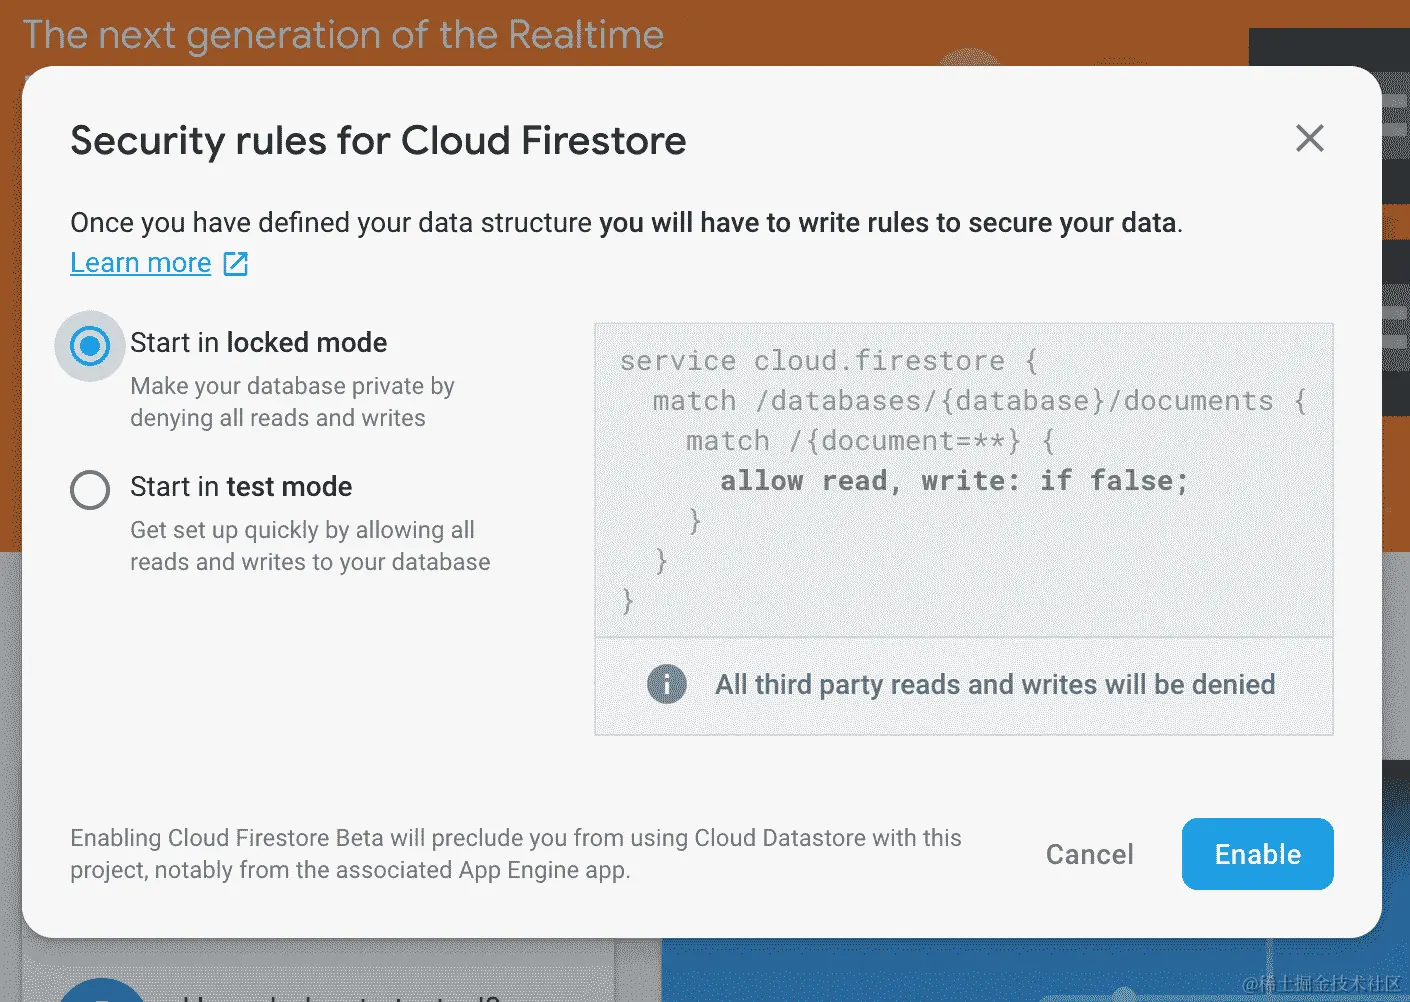1410x1002 pixels.
Task: Click the "Start in test mode" label
Action: [241, 487]
